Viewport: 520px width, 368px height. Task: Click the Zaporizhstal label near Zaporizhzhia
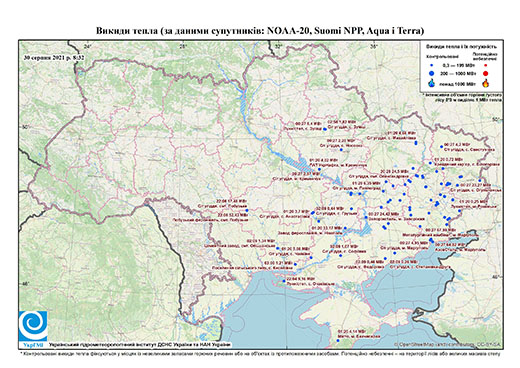[x=396, y=219]
